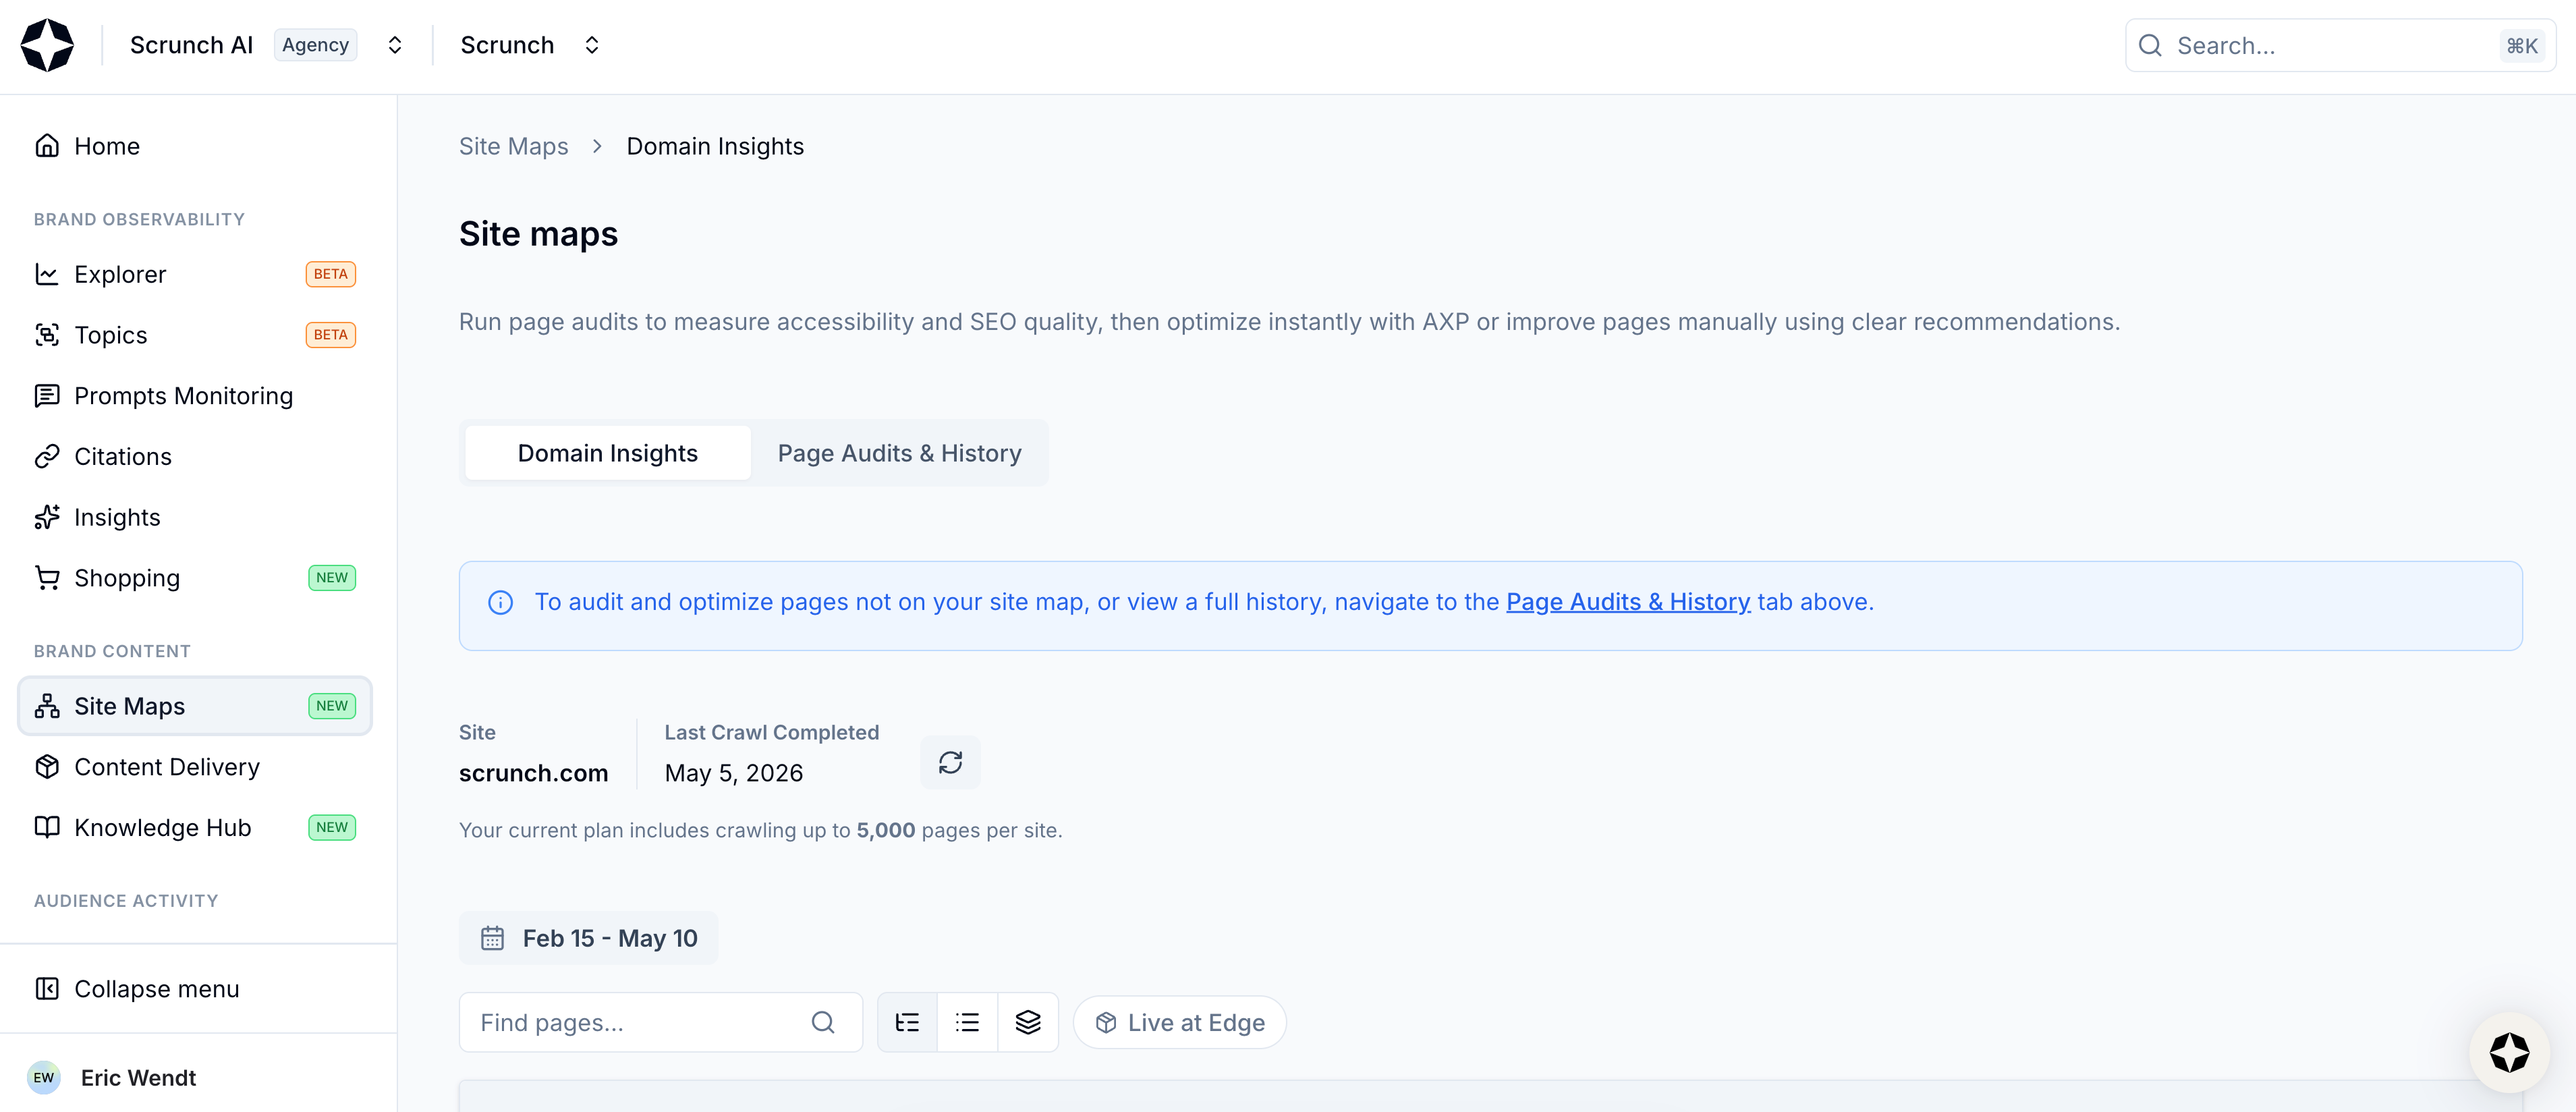Open the Explorer section
Viewport: 2576px width, 1112px height.
(195, 274)
